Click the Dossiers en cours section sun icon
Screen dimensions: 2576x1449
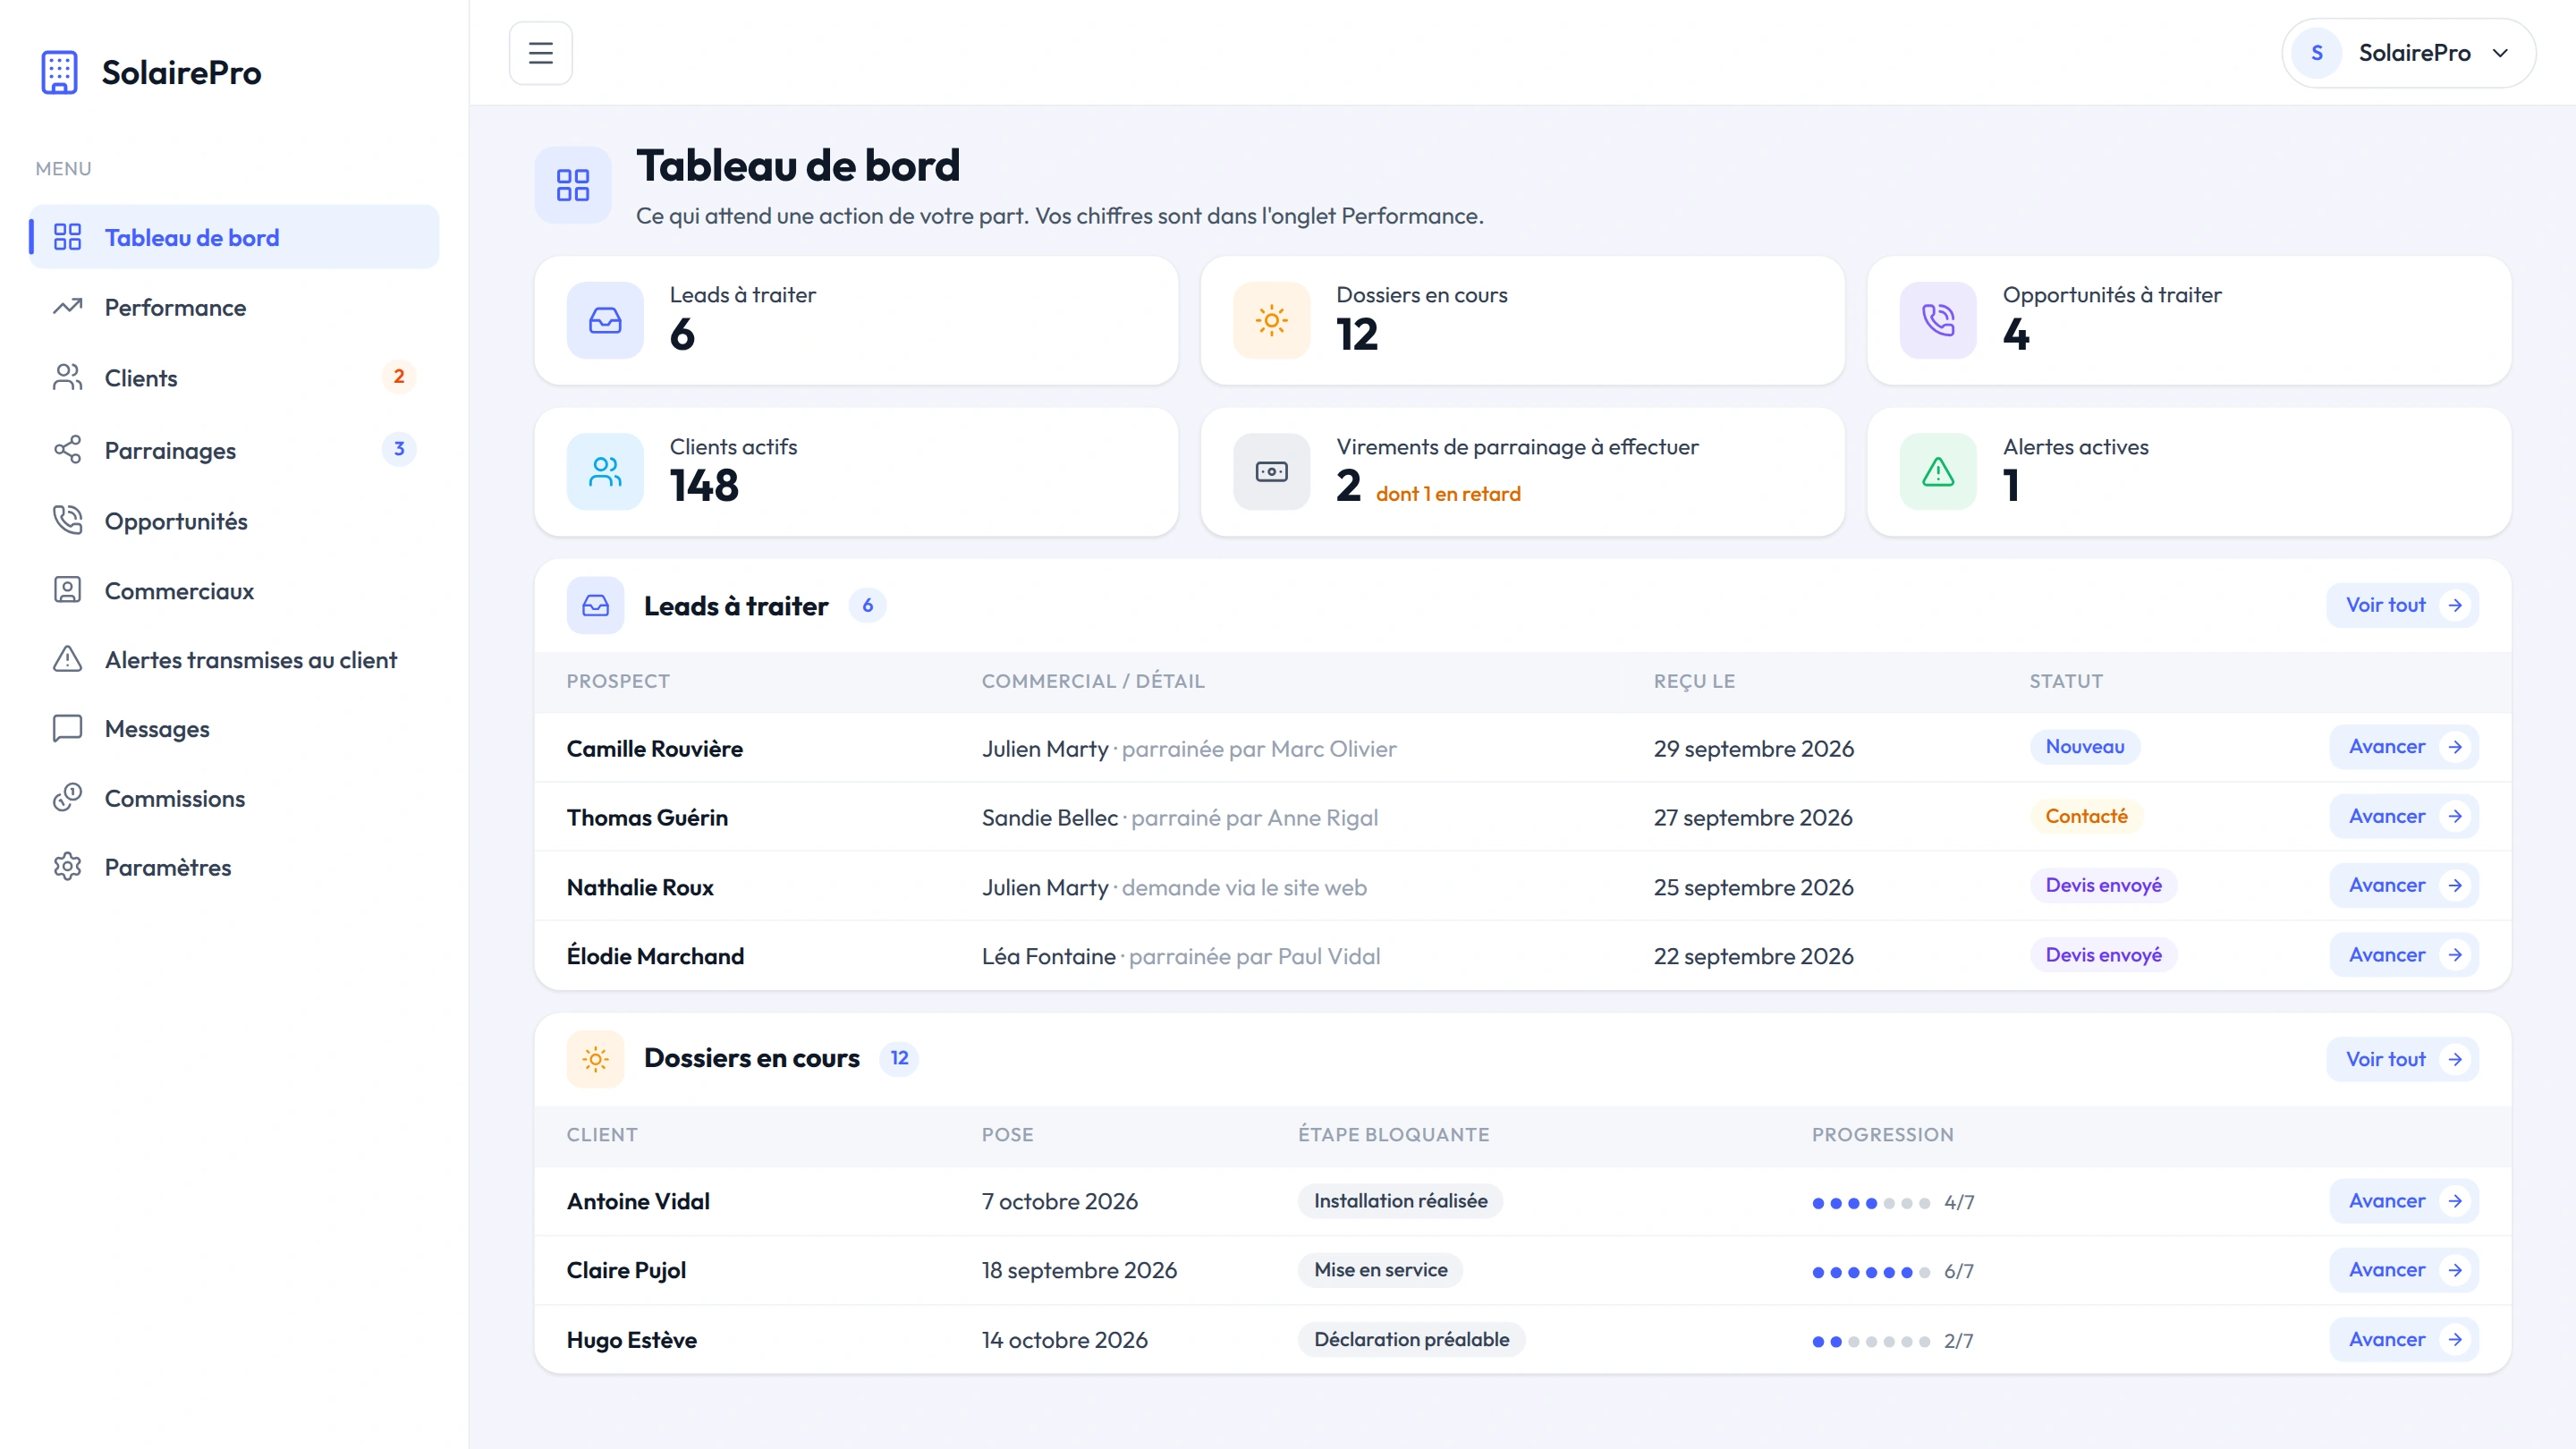coord(595,1059)
